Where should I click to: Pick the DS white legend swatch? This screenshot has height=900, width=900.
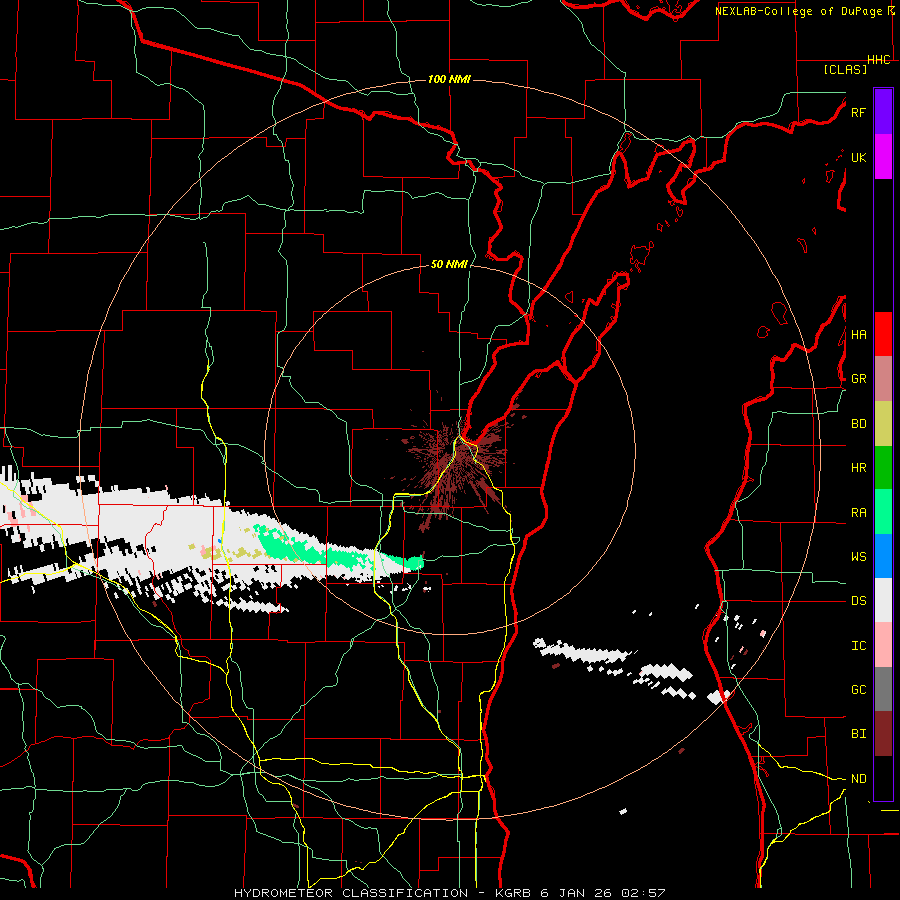(883, 600)
